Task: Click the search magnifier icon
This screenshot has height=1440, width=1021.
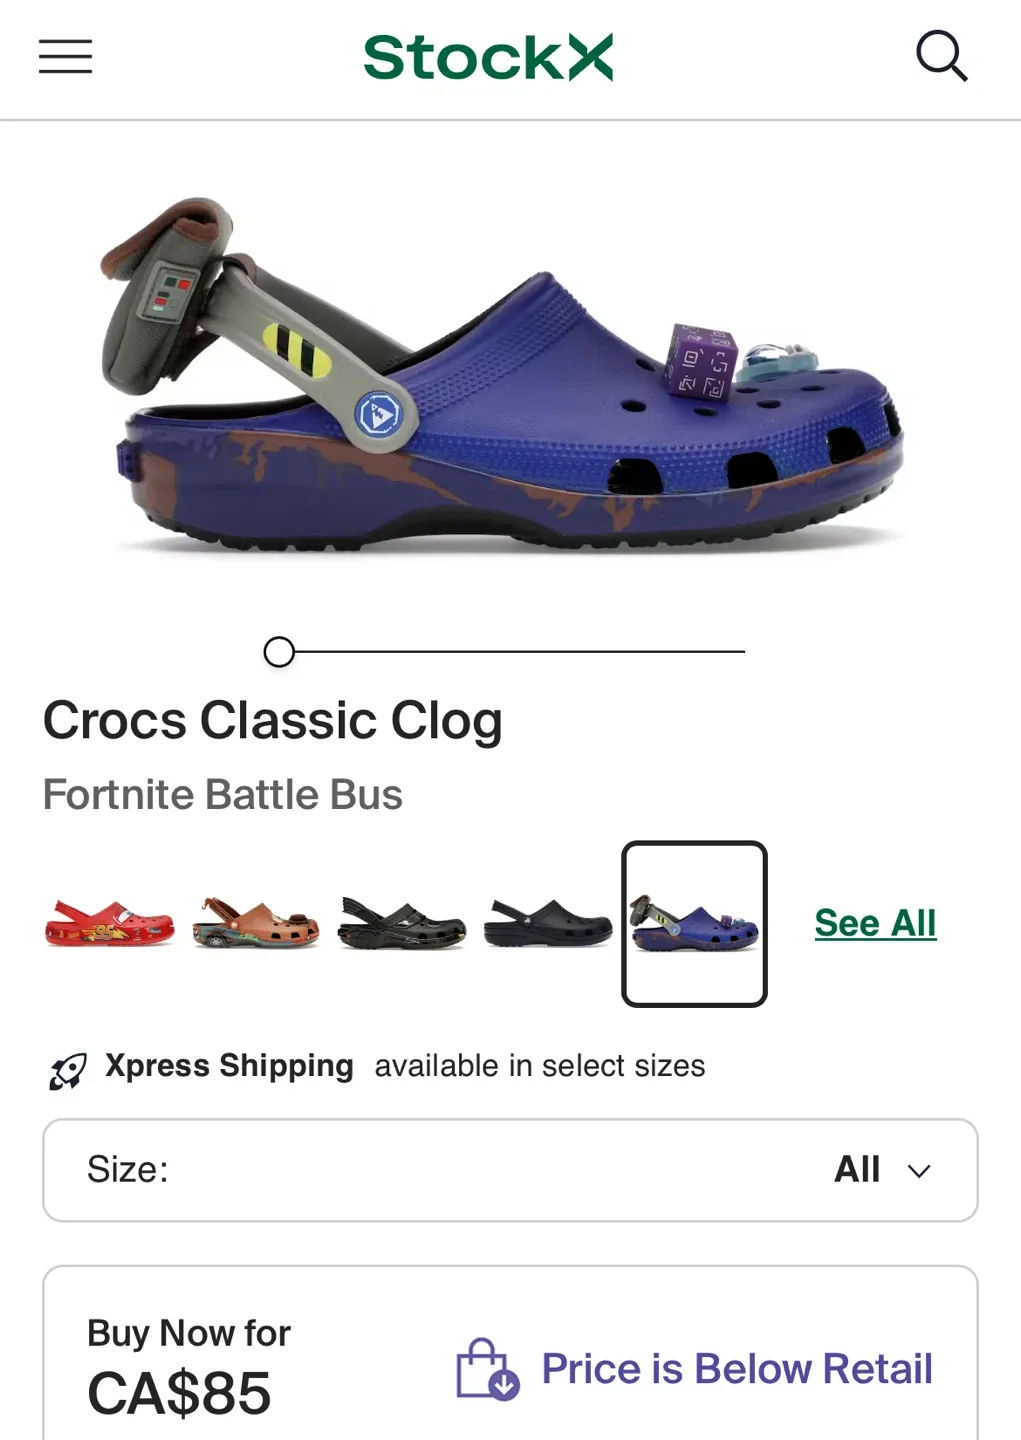Action: coord(942,57)
